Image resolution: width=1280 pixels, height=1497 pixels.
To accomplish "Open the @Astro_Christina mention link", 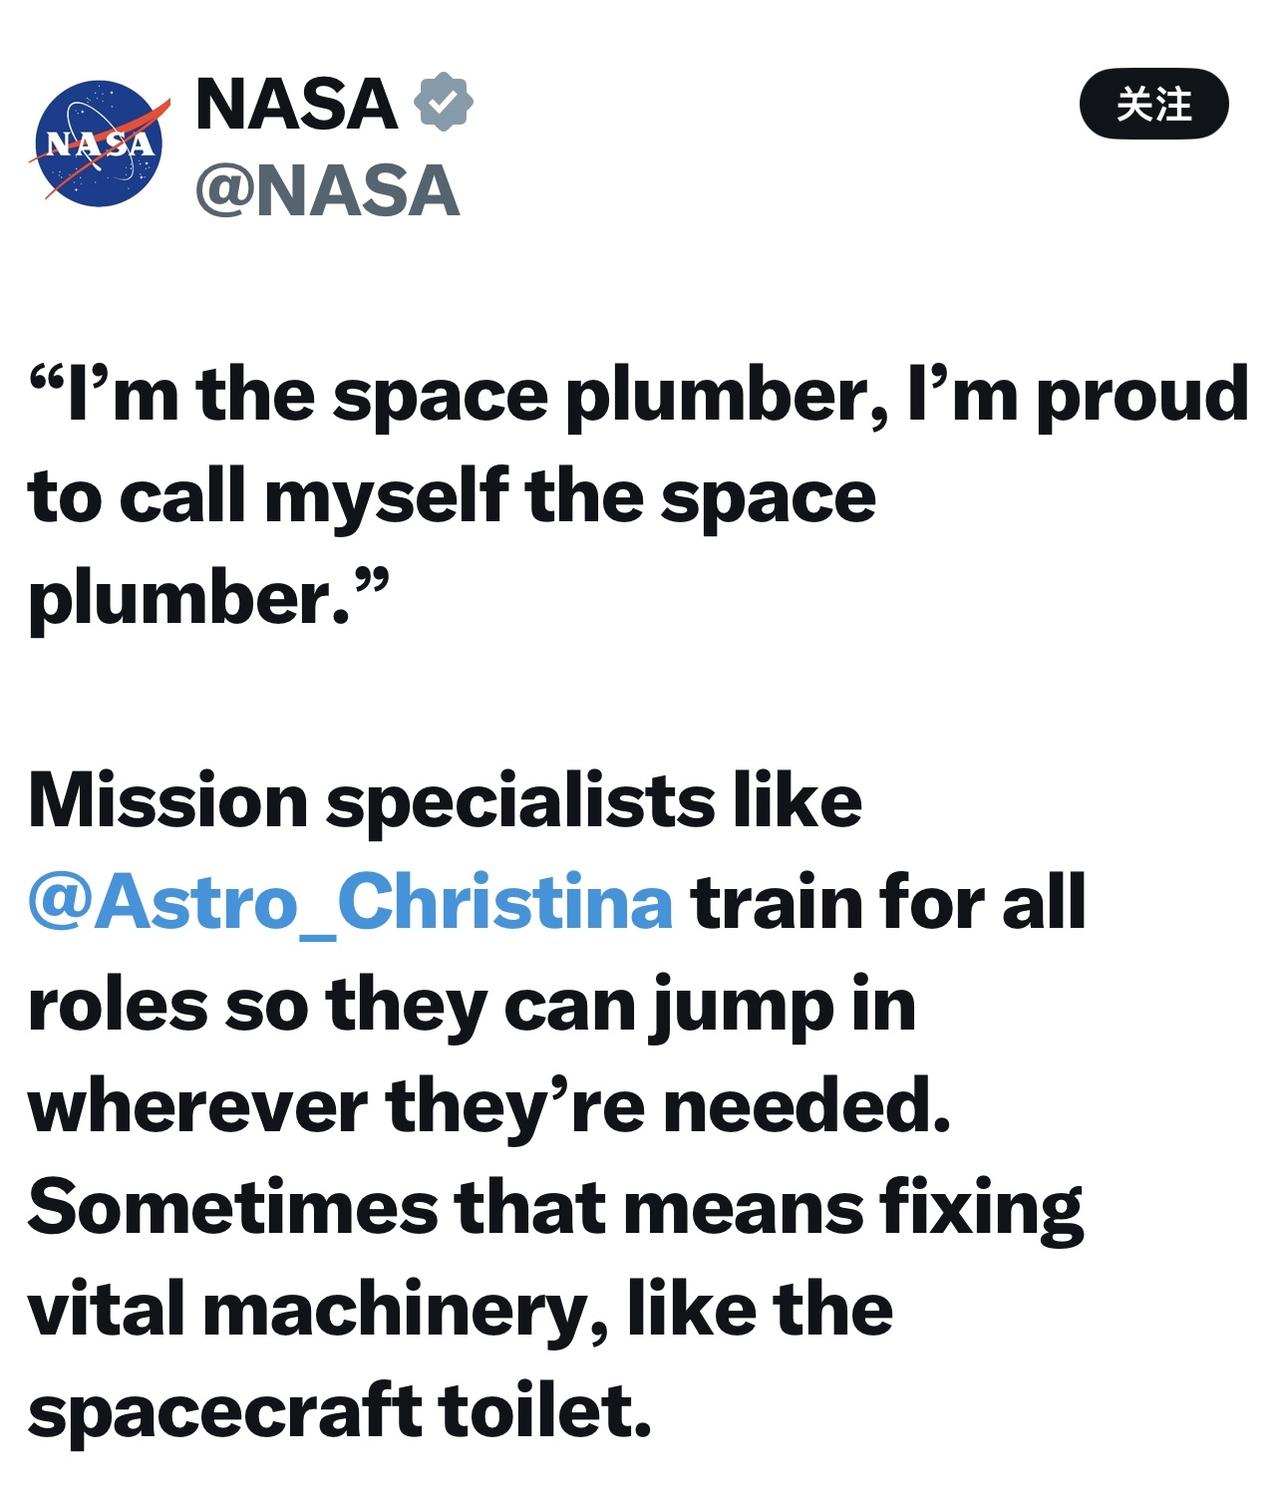I will 351,902.
